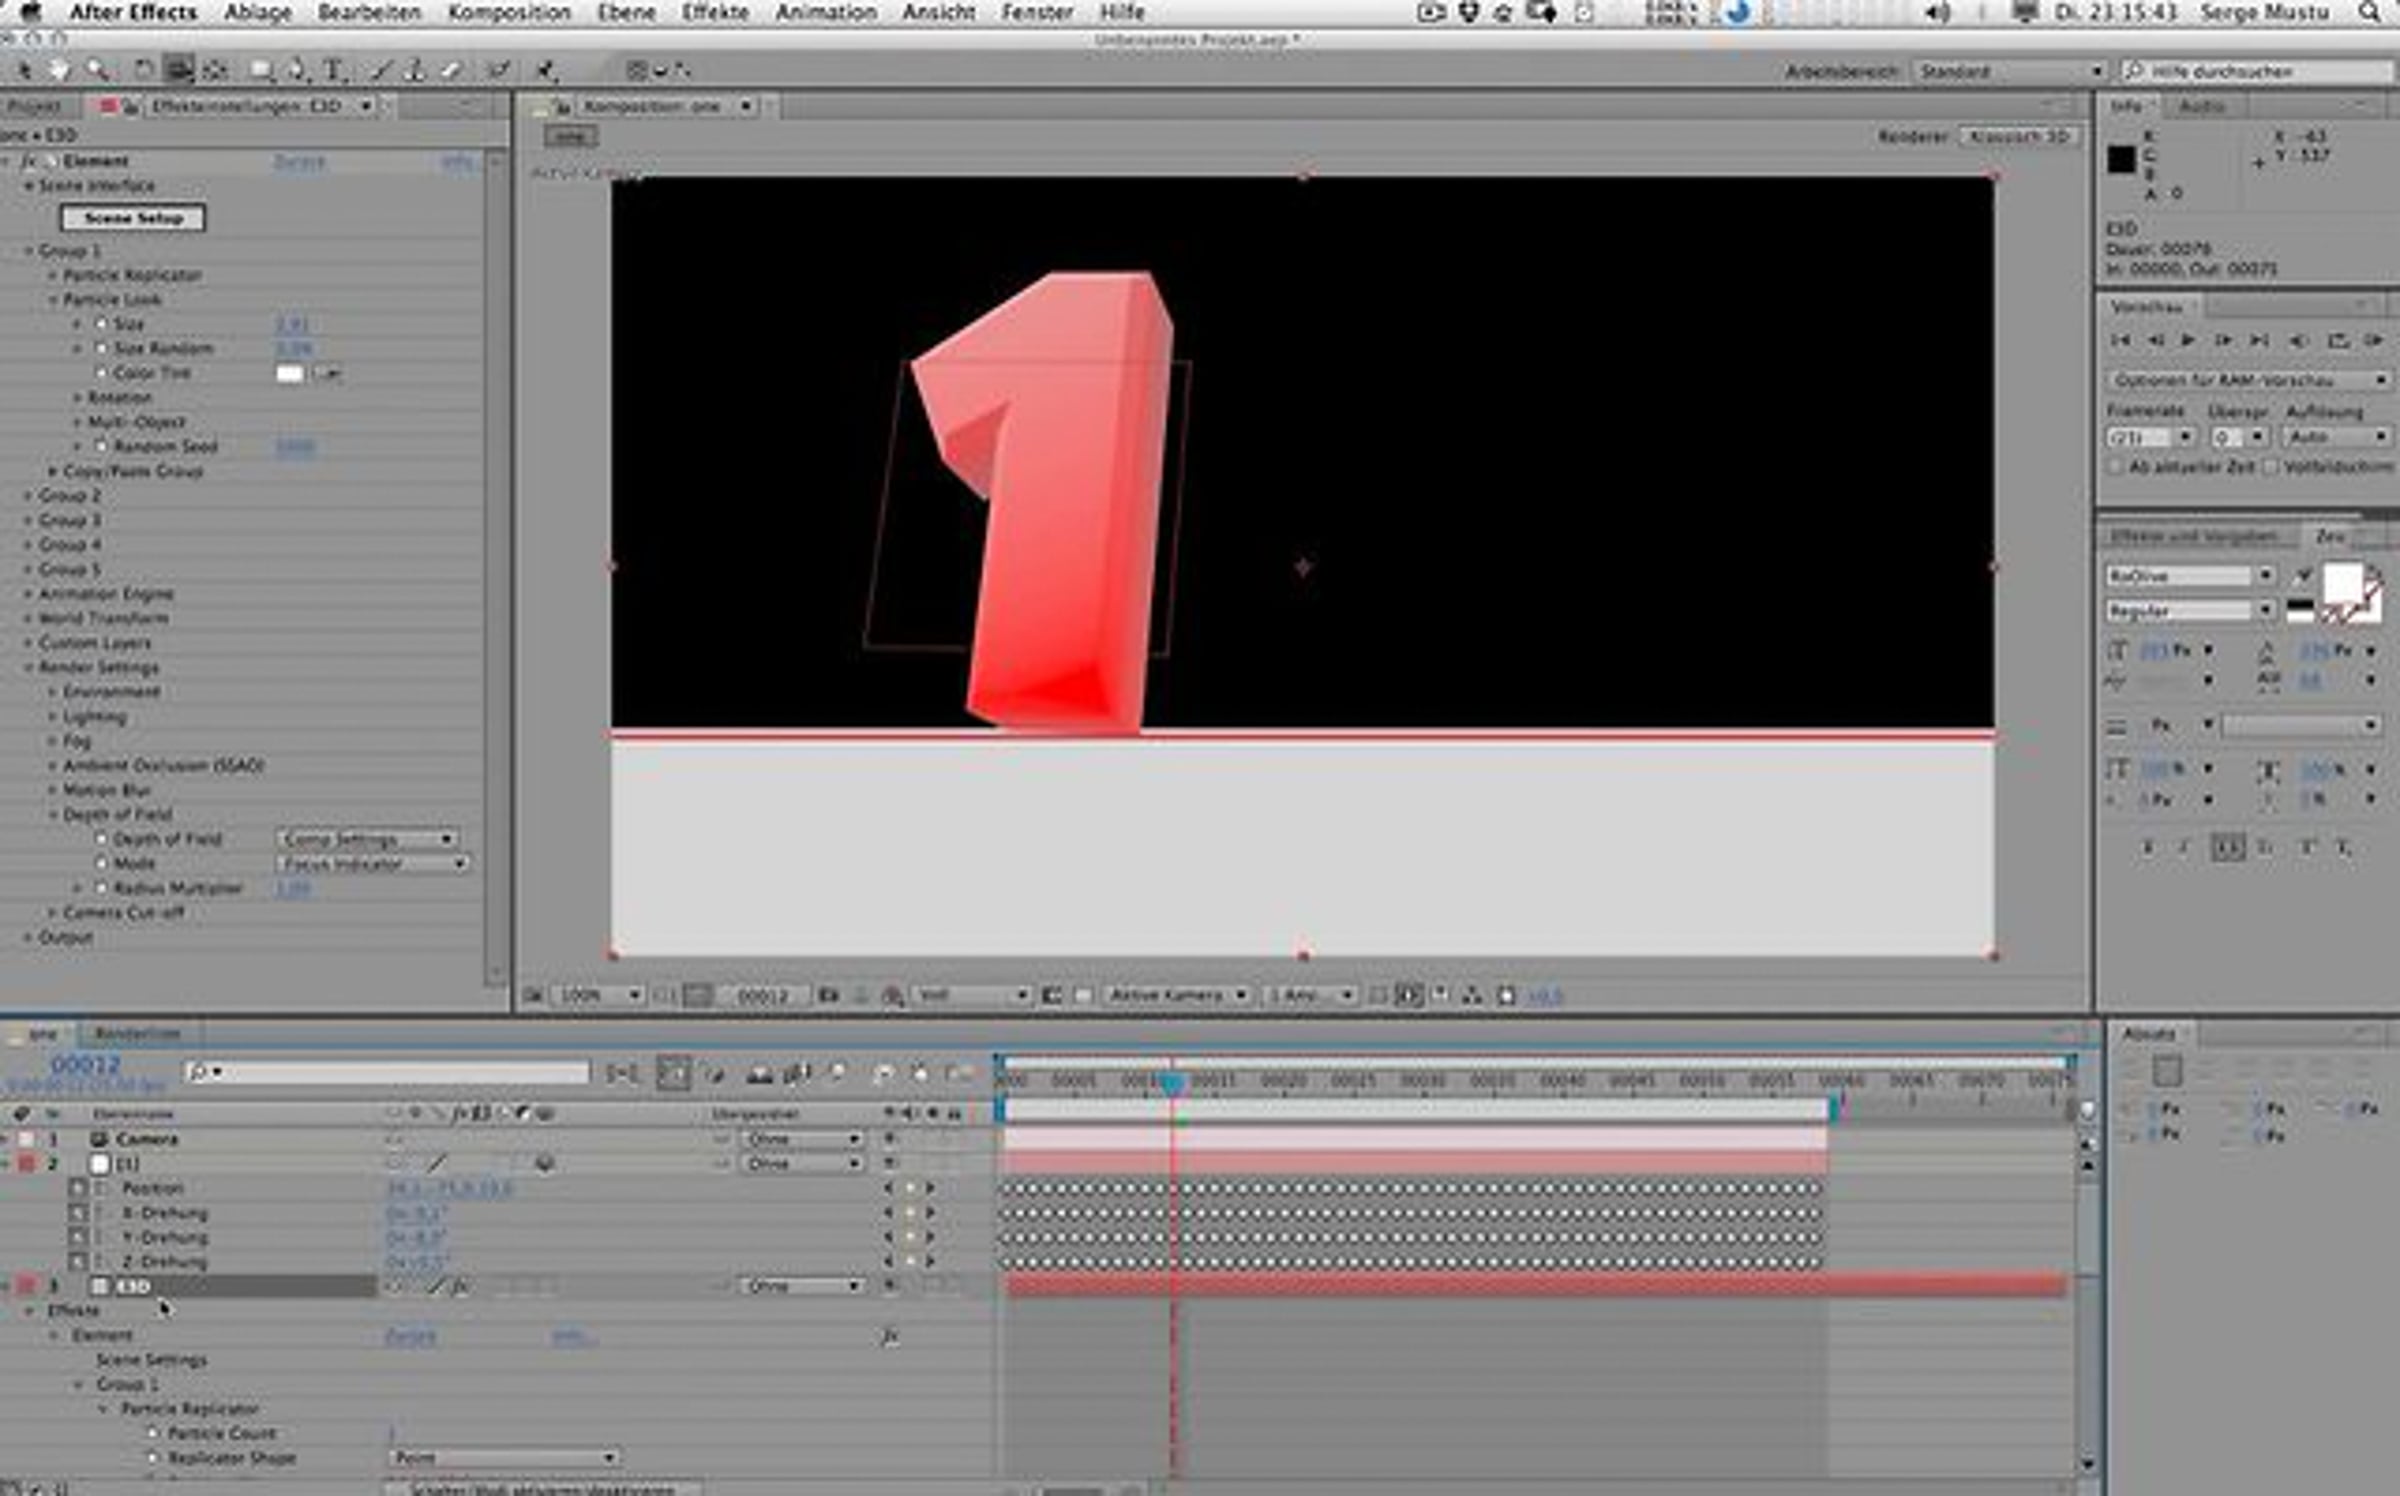Click the Scene Setup button
Screen dimensions: 2400x1496
pyautogui.click(x=133, y=218)
